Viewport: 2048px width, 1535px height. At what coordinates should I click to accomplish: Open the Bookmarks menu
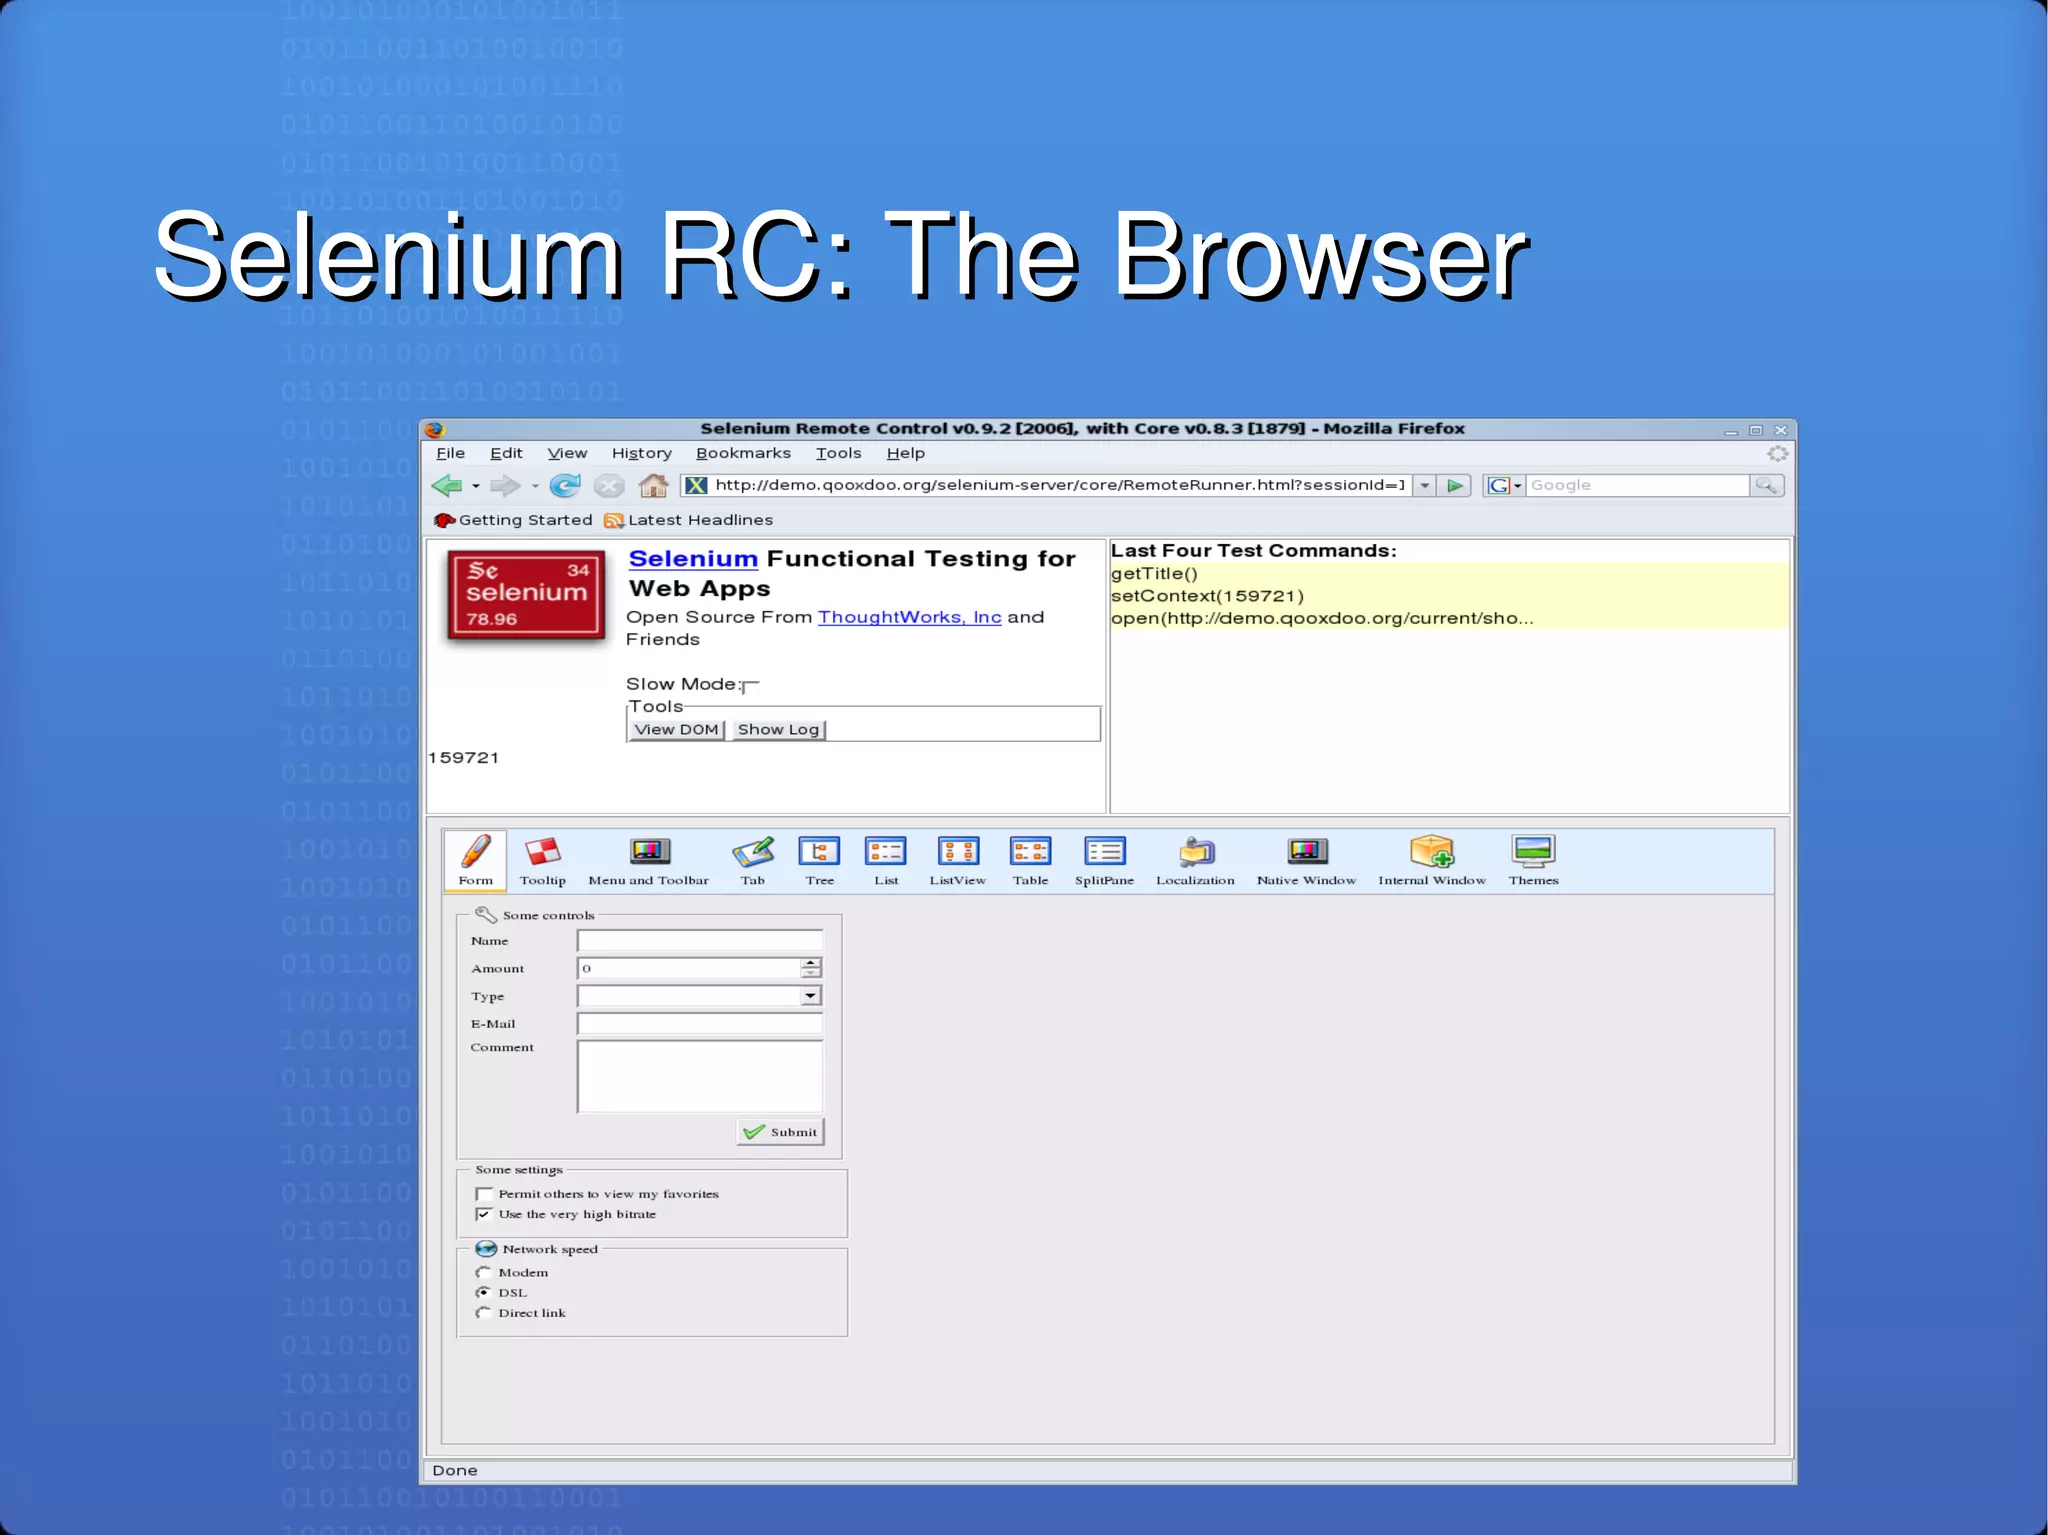click(x=743, y=453)
